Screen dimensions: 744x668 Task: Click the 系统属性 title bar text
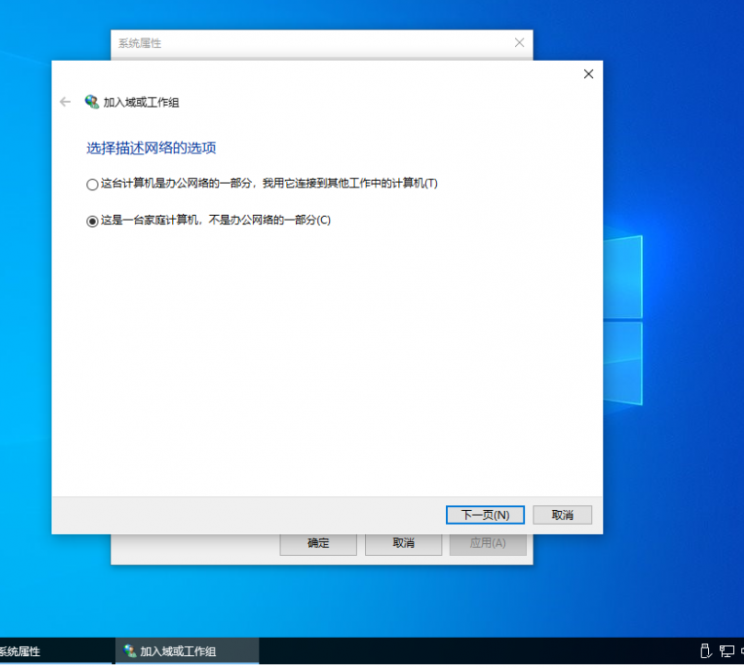pyautogui.click(x=140, y=43)
